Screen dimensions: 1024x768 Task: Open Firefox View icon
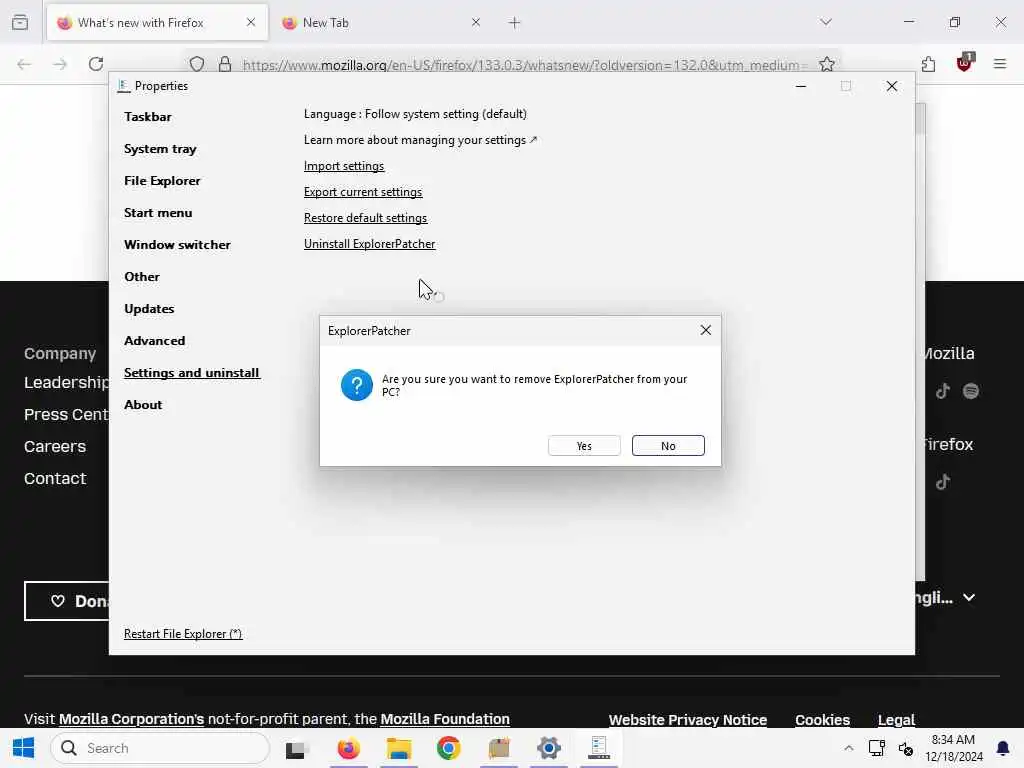20,22
